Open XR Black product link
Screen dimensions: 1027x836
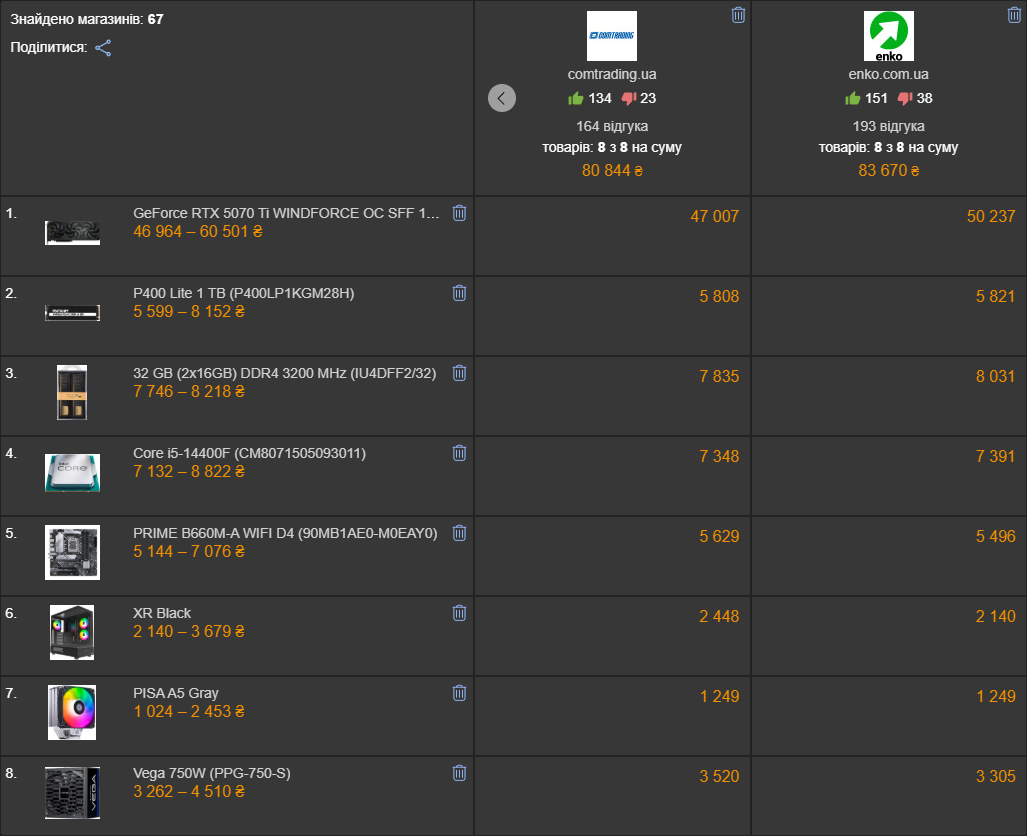[x=162, y=613]
